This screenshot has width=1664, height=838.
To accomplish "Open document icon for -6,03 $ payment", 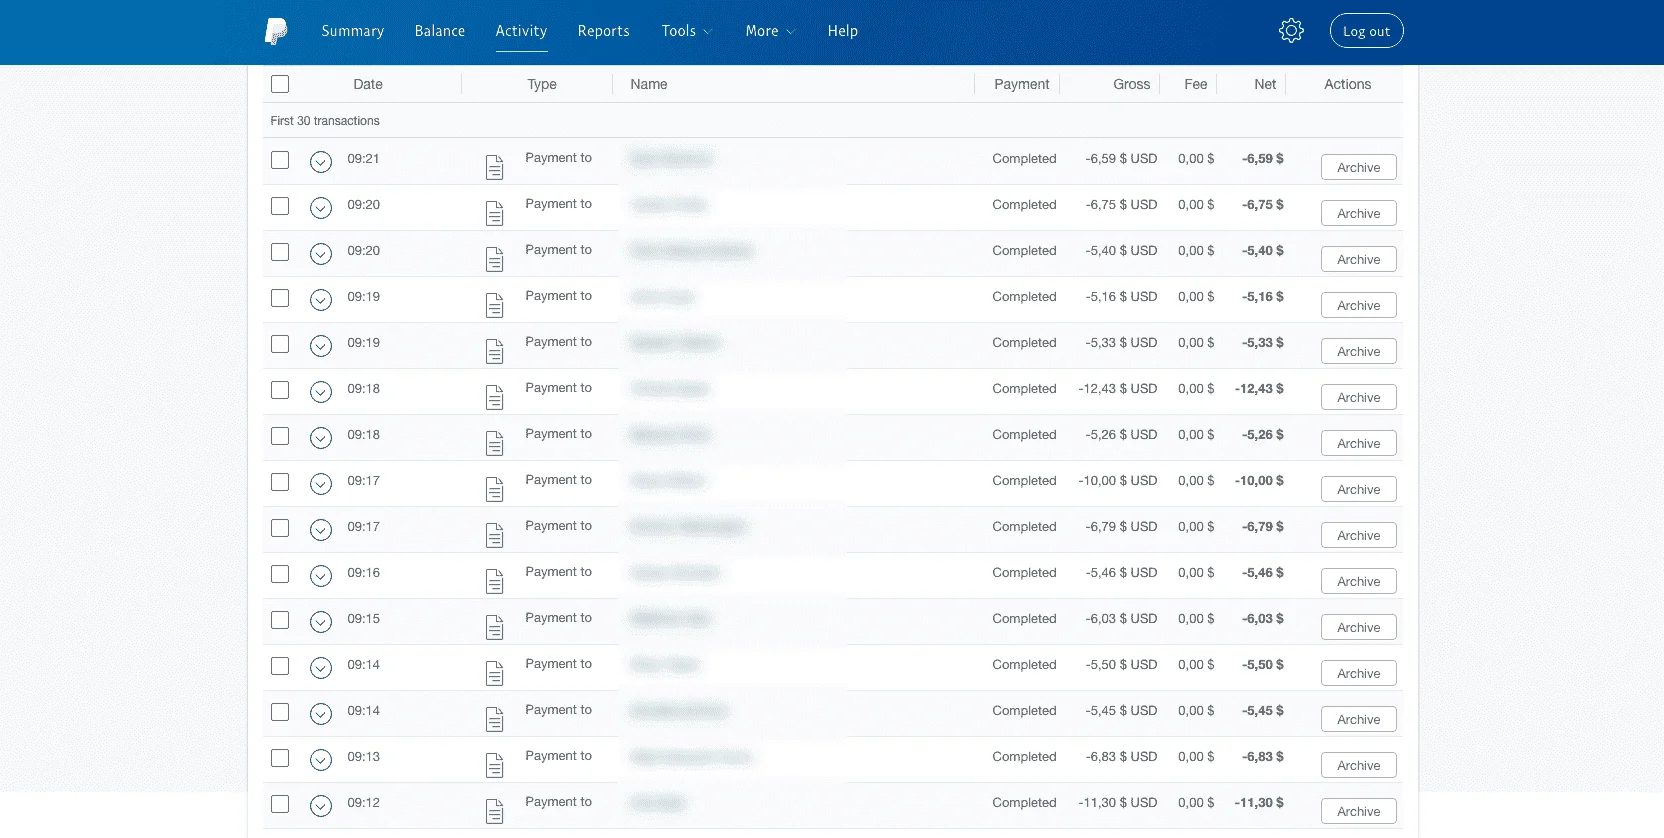I will (x=494, y=627).
